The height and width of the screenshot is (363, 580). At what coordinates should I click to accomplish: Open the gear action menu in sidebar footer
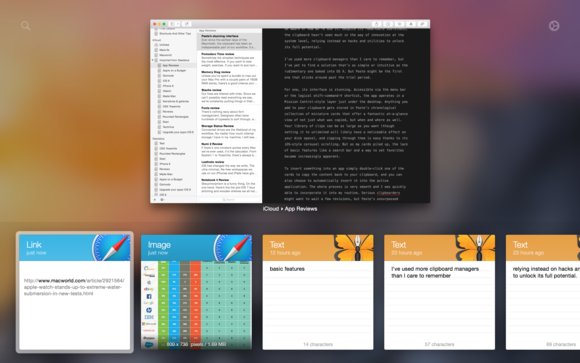tap(162, 199)
